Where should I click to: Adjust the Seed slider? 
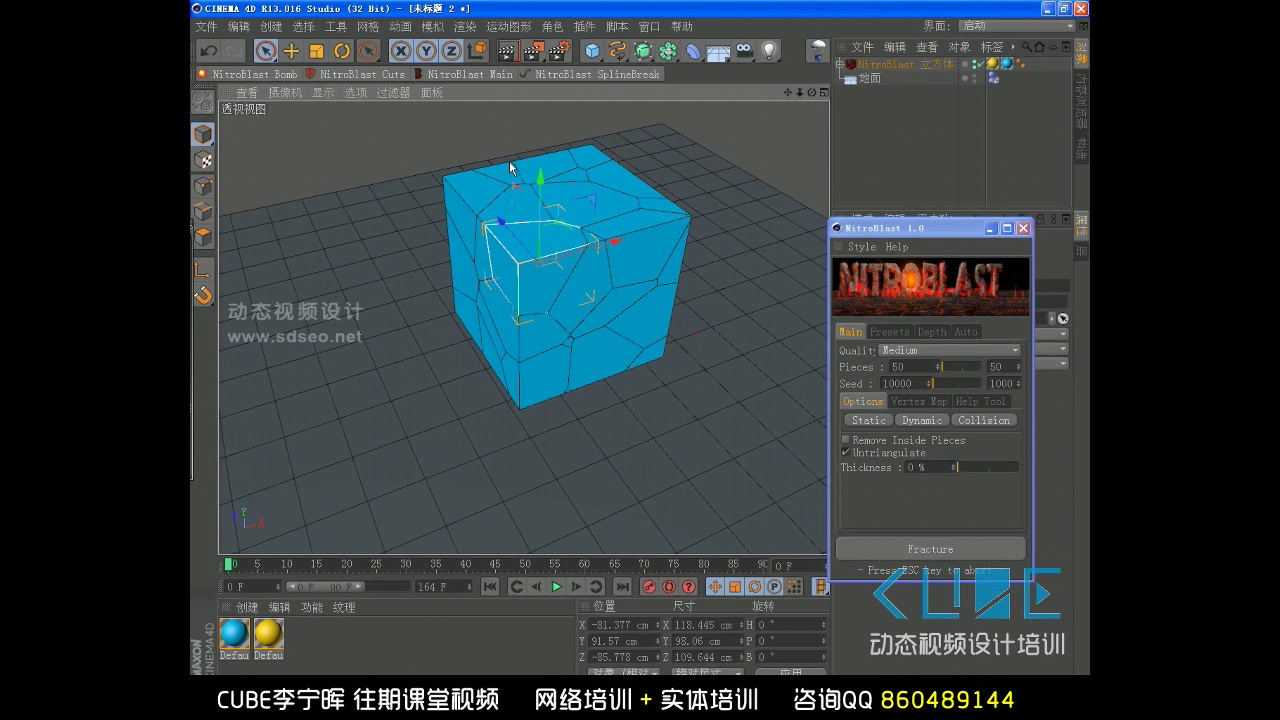tap(957, 384)
